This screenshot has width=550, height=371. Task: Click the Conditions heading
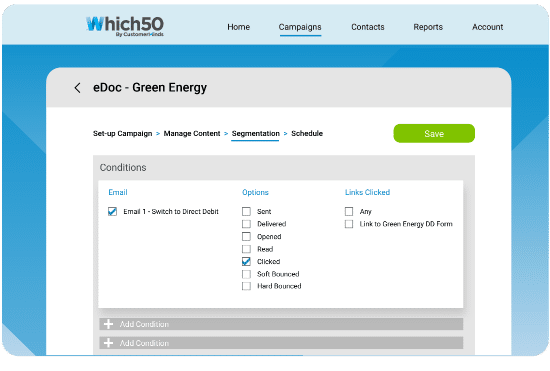[x=123, y=168]
